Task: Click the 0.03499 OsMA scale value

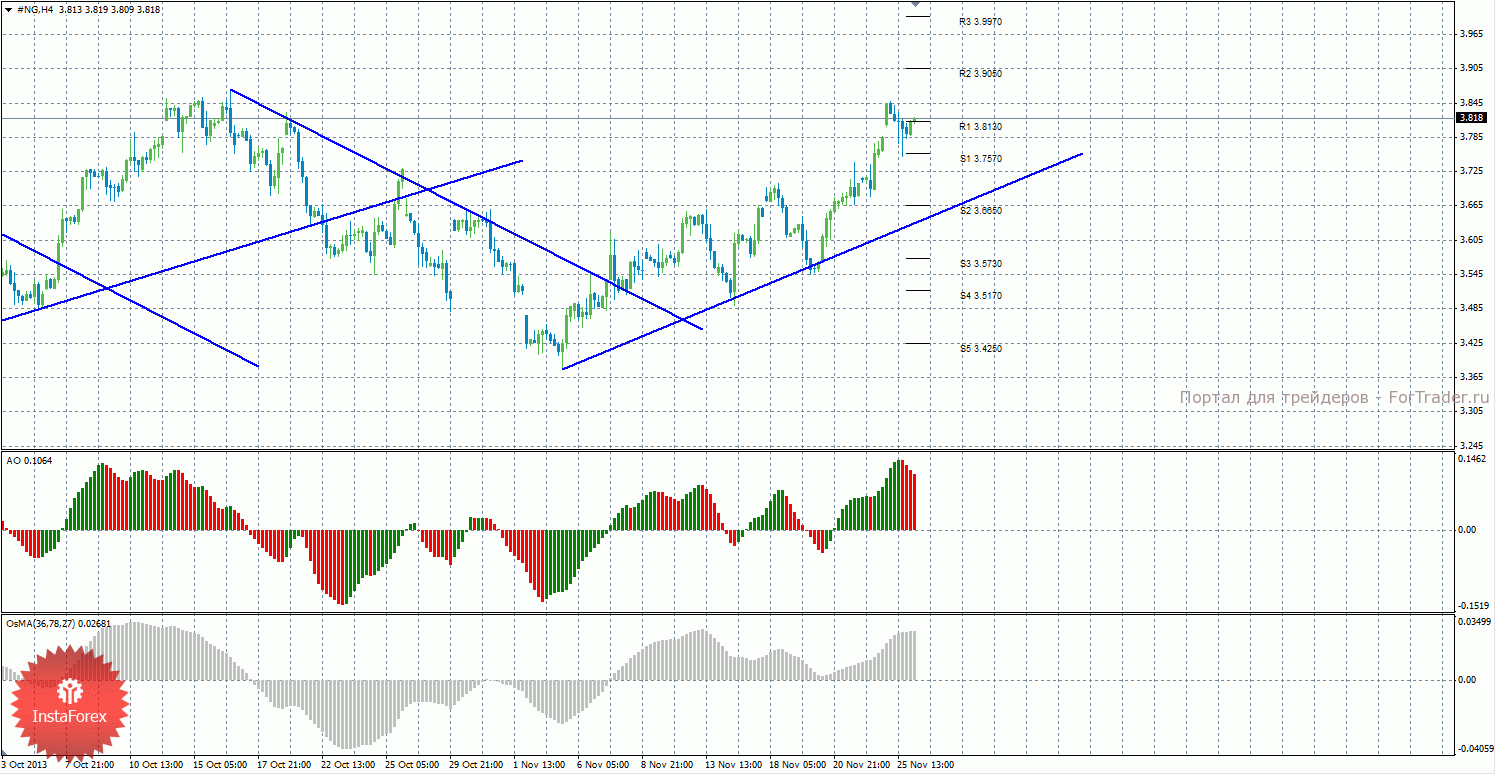Action: tap(1474, 622)
